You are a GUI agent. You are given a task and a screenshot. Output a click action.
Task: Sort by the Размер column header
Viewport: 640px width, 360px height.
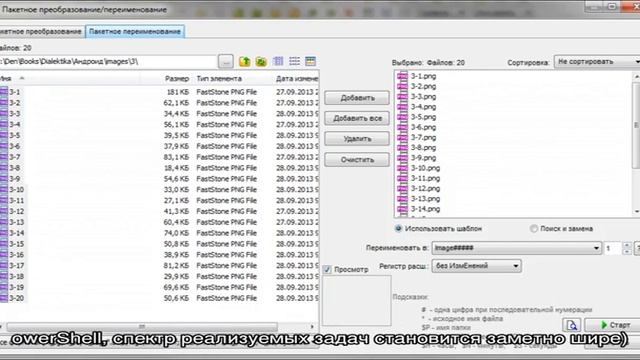pyautogui.click(x=177, y=78)
